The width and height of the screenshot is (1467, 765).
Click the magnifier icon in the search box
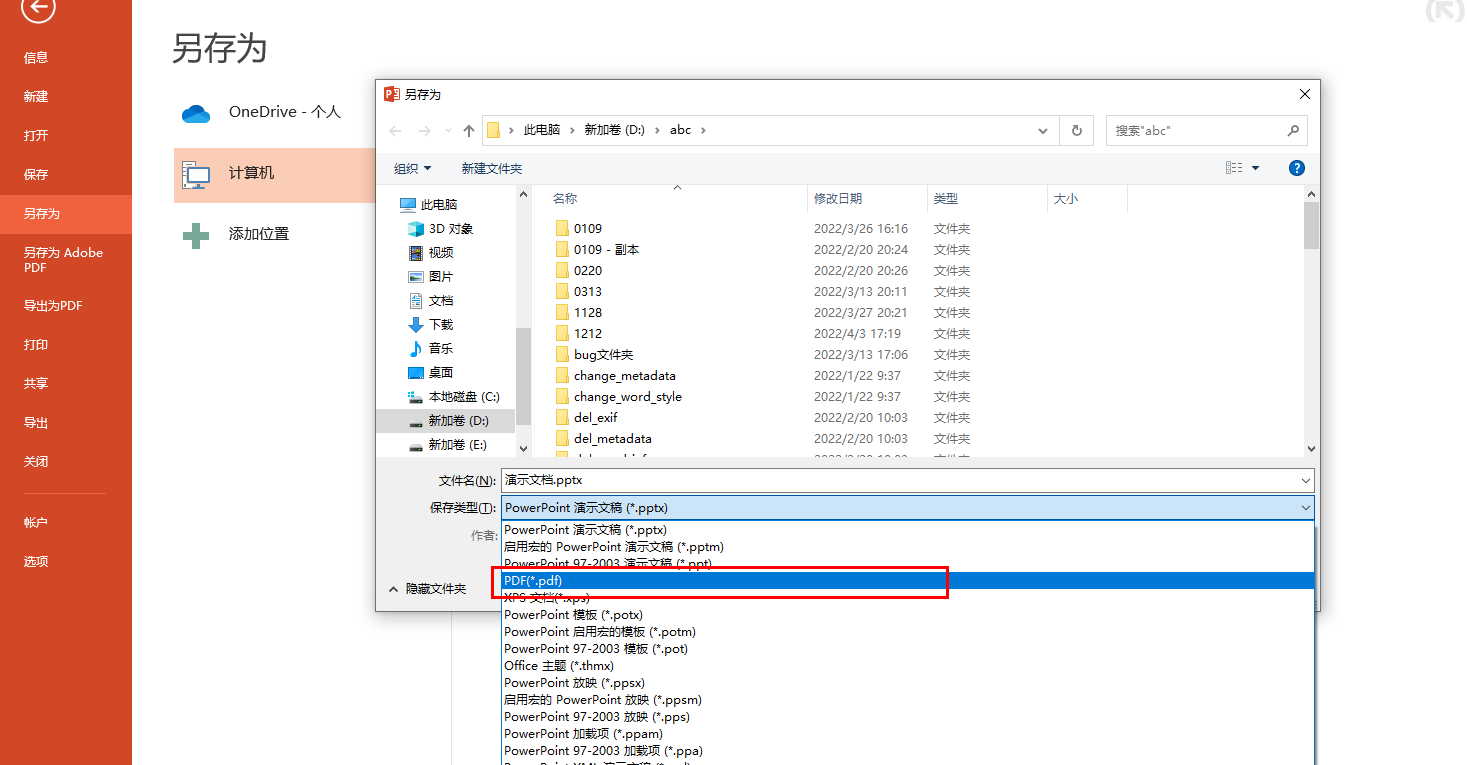coord(1293,131)
